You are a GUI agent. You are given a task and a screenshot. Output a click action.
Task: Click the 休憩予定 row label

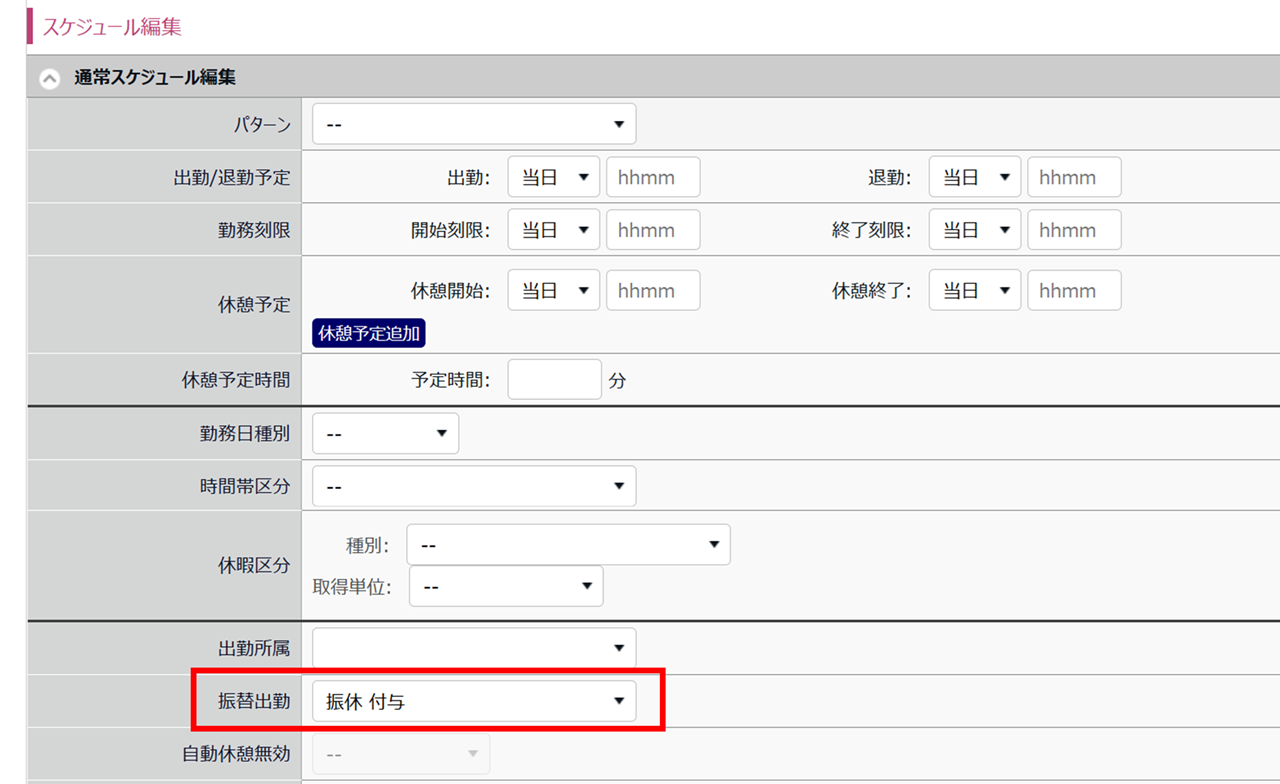point(254,305)
